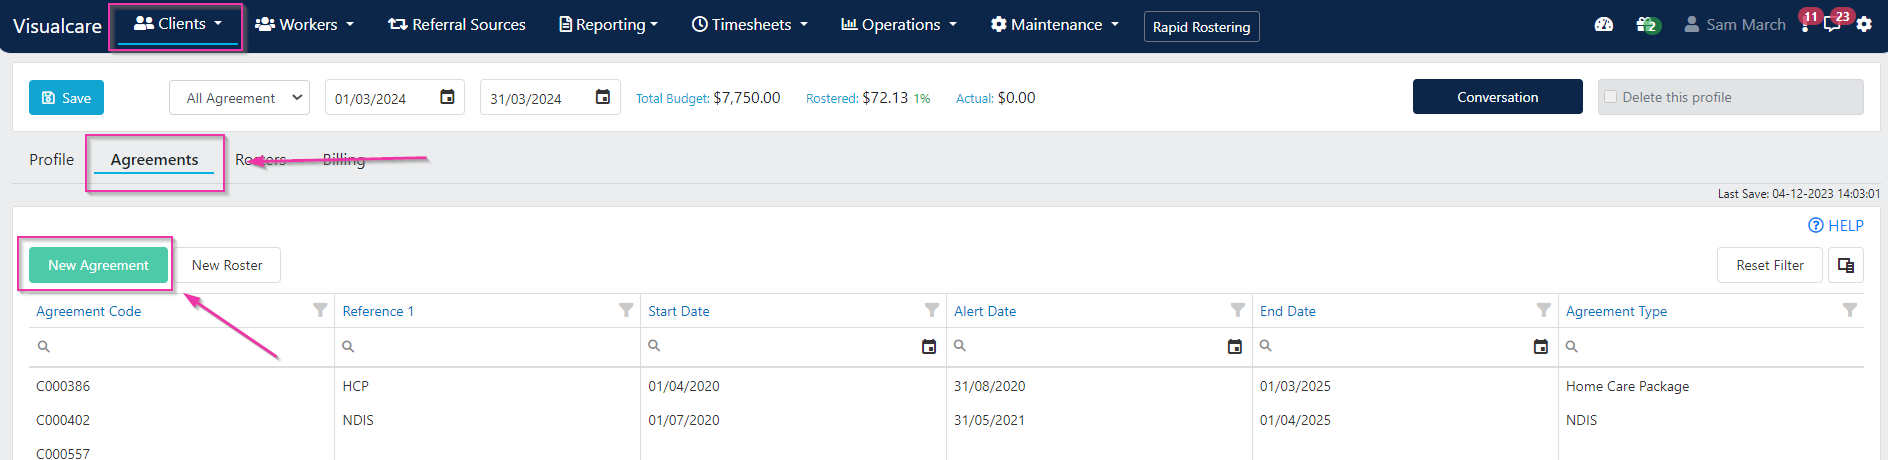Click Alert Date search magnifier icon
Image resolution: width=1888 pixels, height=460 pixels.
960,345
